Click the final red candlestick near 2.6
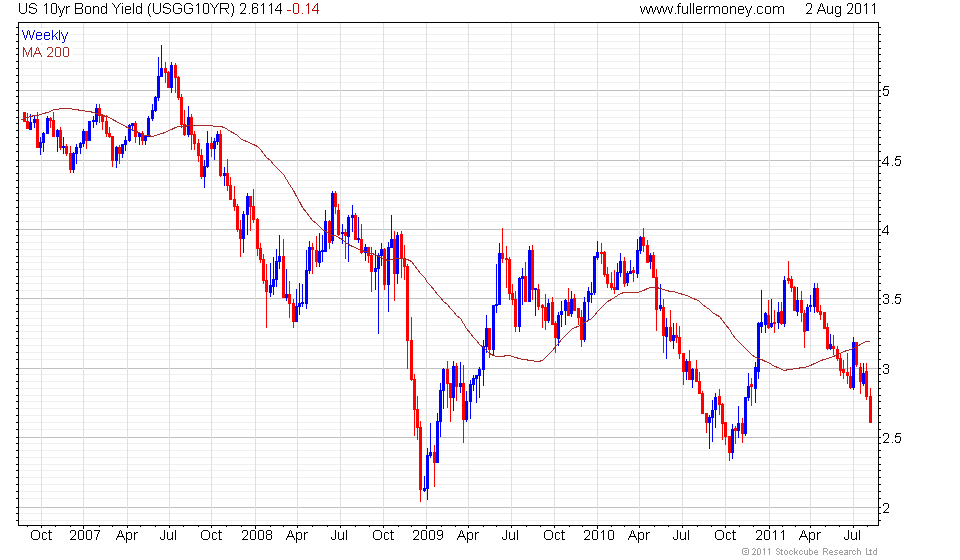 [x=871, y=406]
